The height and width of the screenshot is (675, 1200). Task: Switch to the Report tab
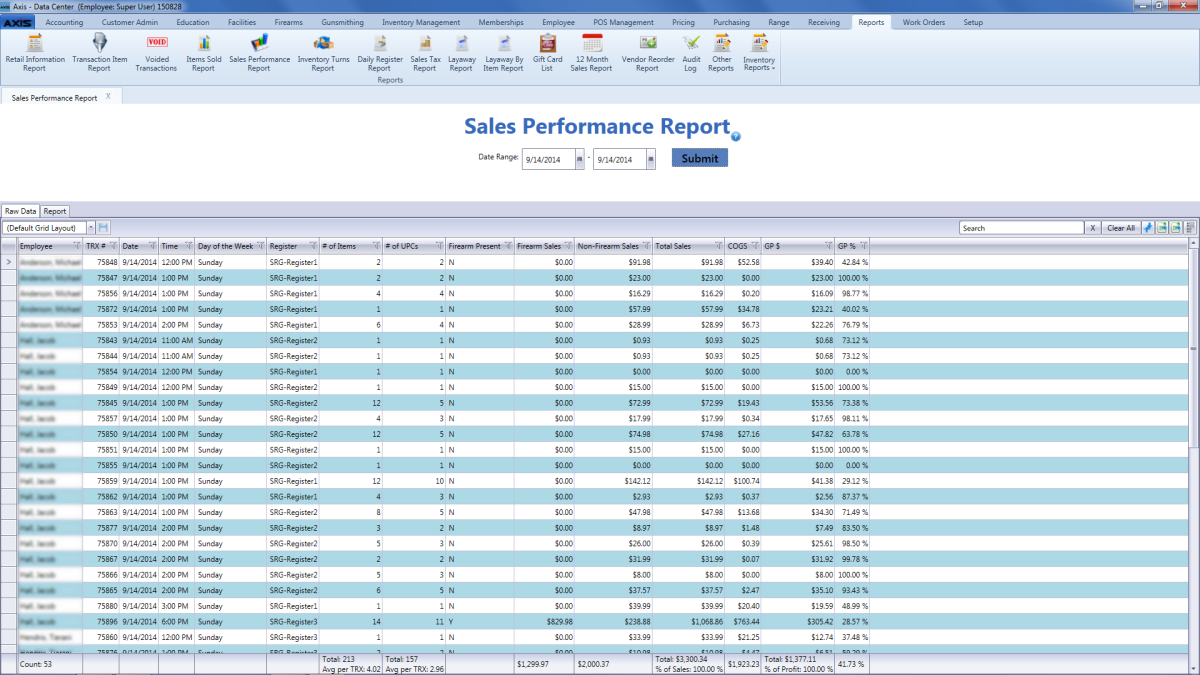(54, 211)
